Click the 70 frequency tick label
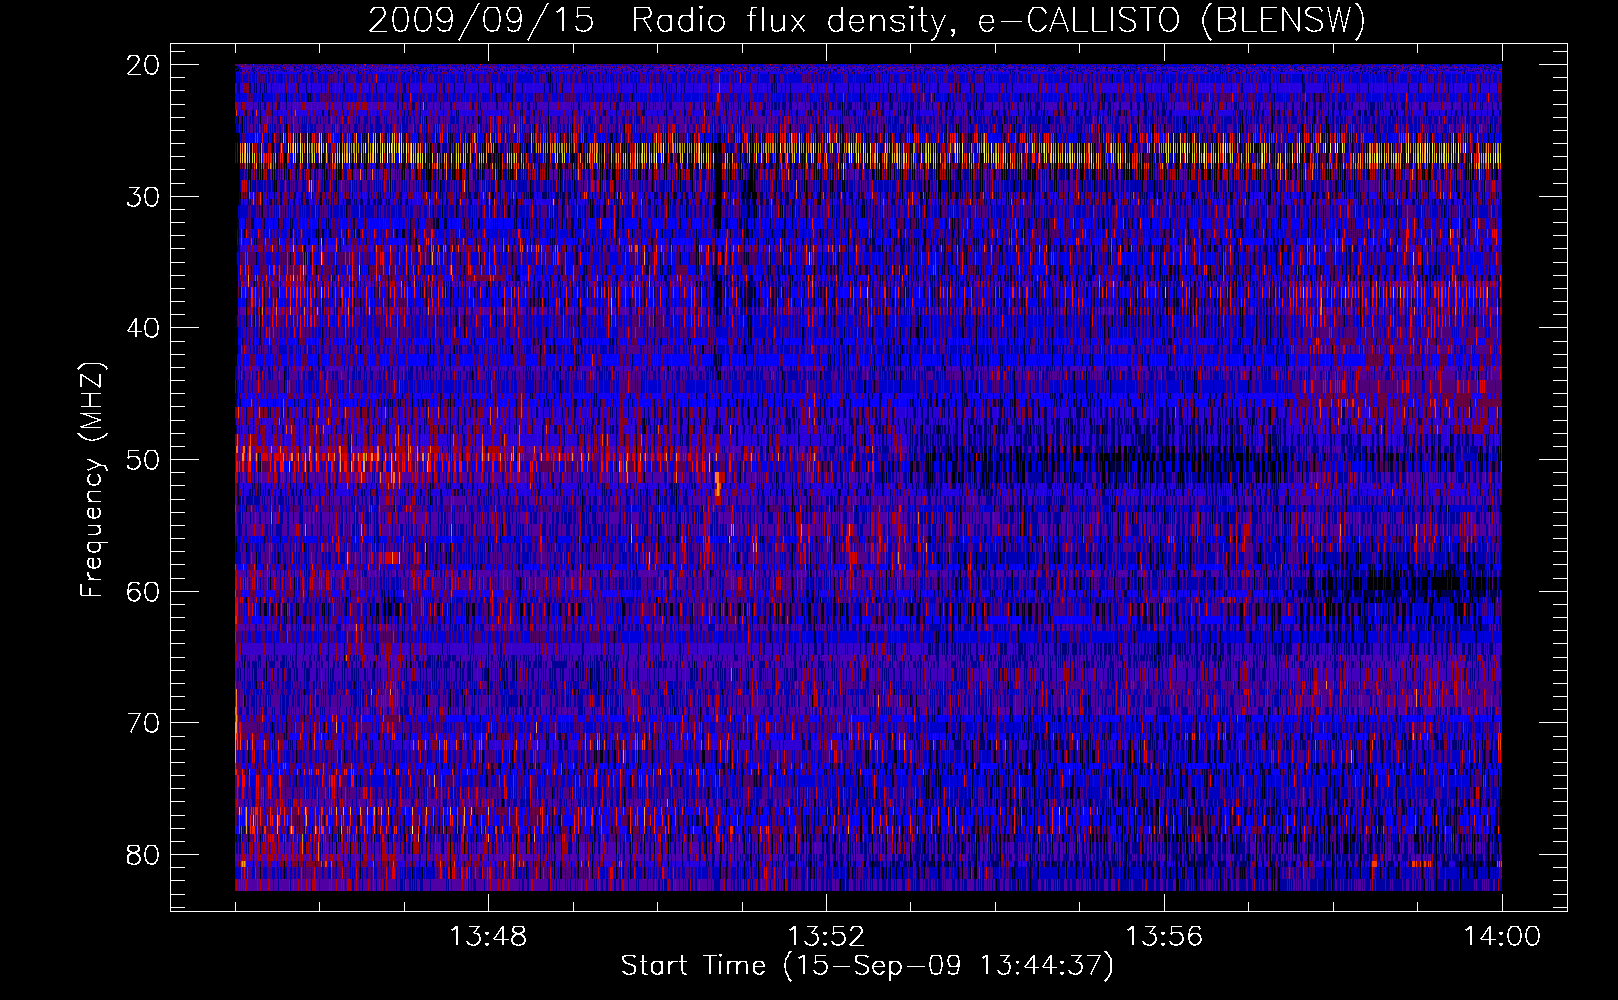The width and height of the screenshot is (1618, 1000). point(144,723)
